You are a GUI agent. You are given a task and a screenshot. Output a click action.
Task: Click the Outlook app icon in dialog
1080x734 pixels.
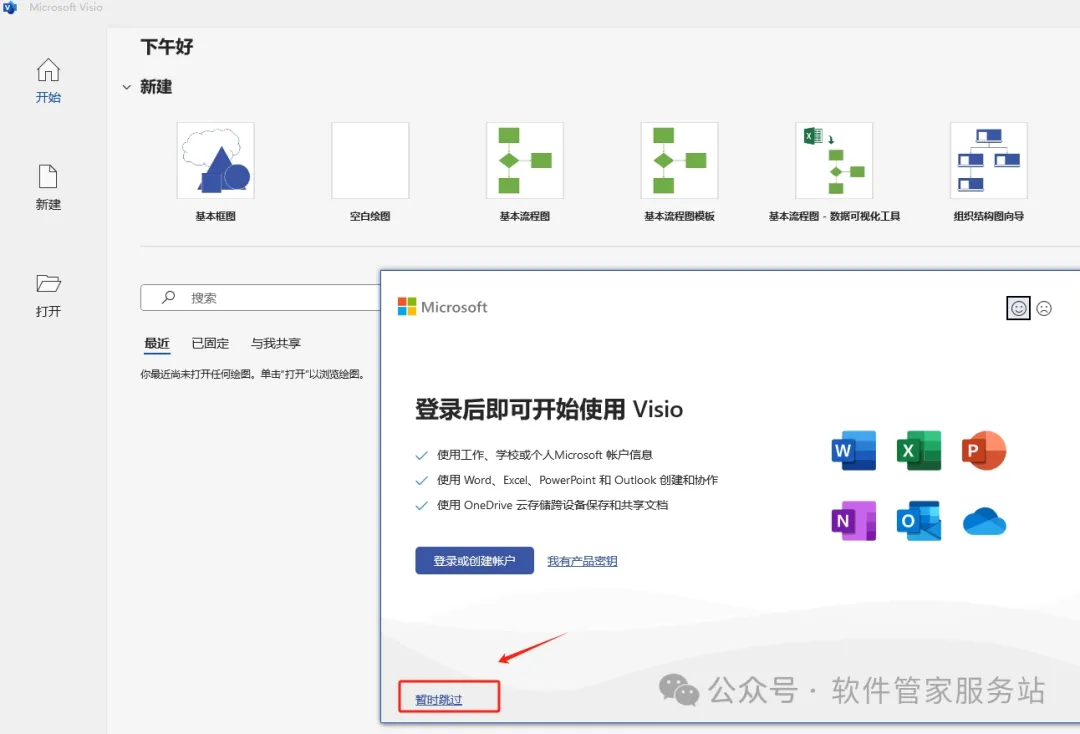919,521
